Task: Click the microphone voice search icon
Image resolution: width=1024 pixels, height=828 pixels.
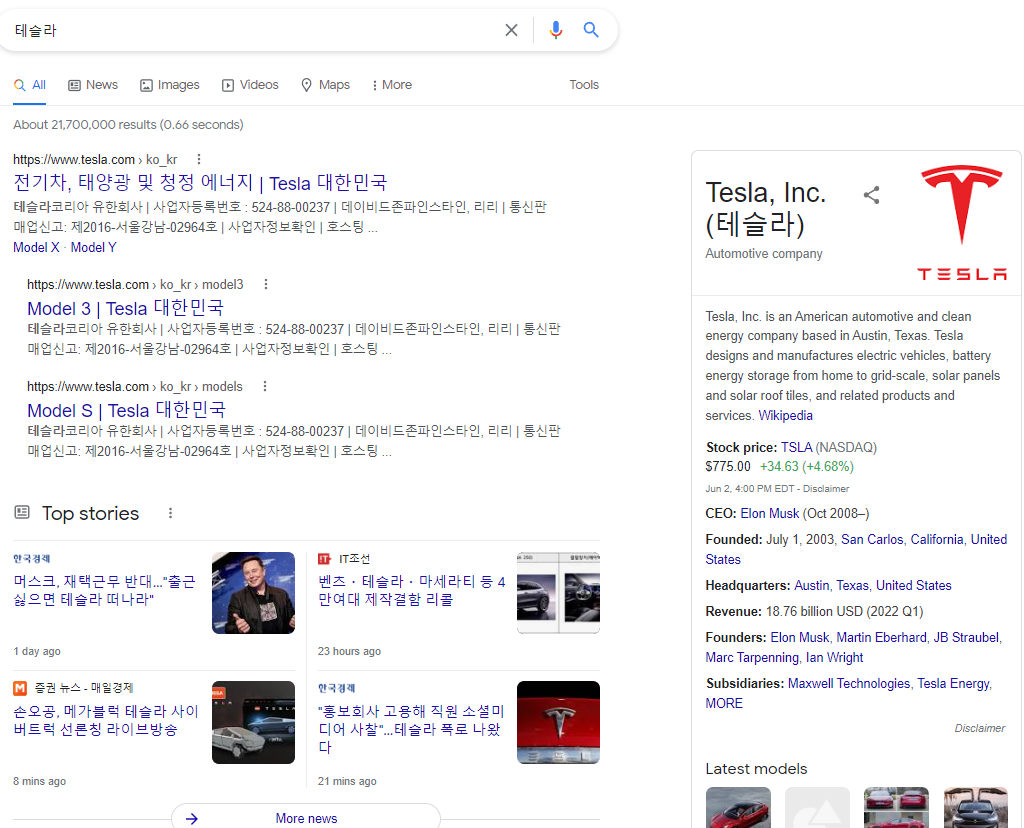Action: point(556,30)
